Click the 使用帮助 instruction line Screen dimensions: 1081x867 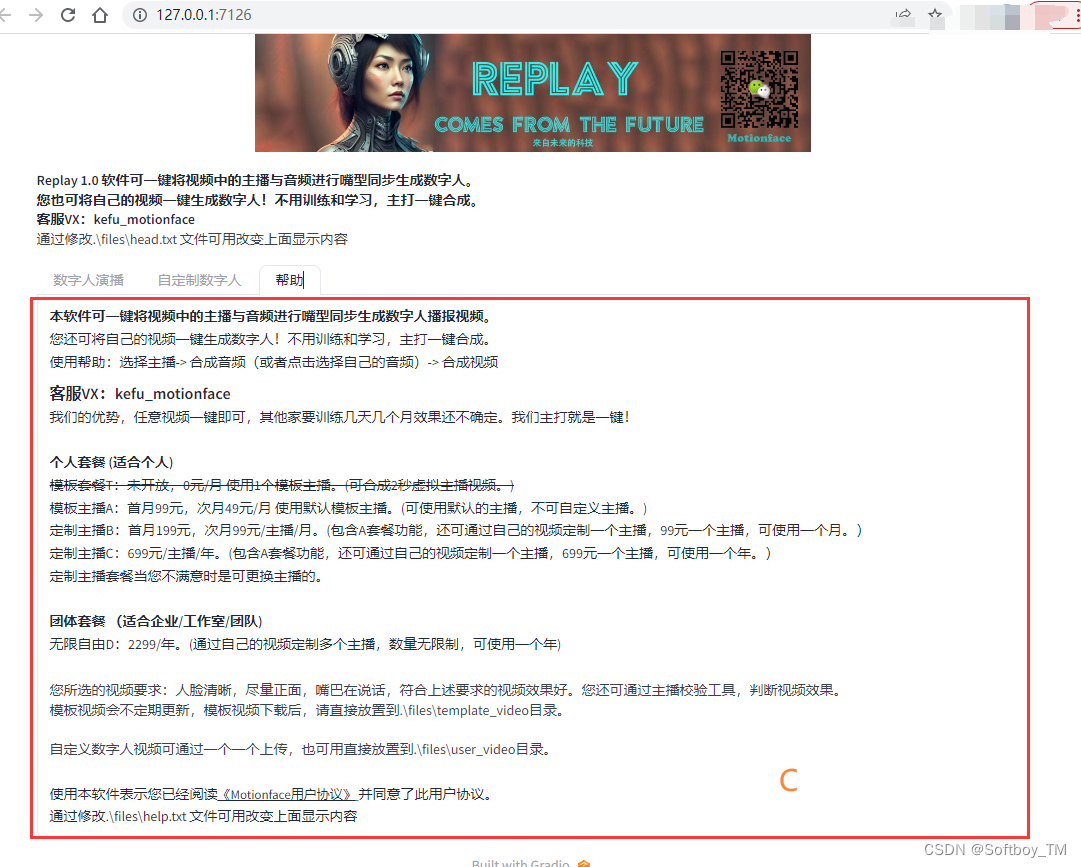(274, 362)
